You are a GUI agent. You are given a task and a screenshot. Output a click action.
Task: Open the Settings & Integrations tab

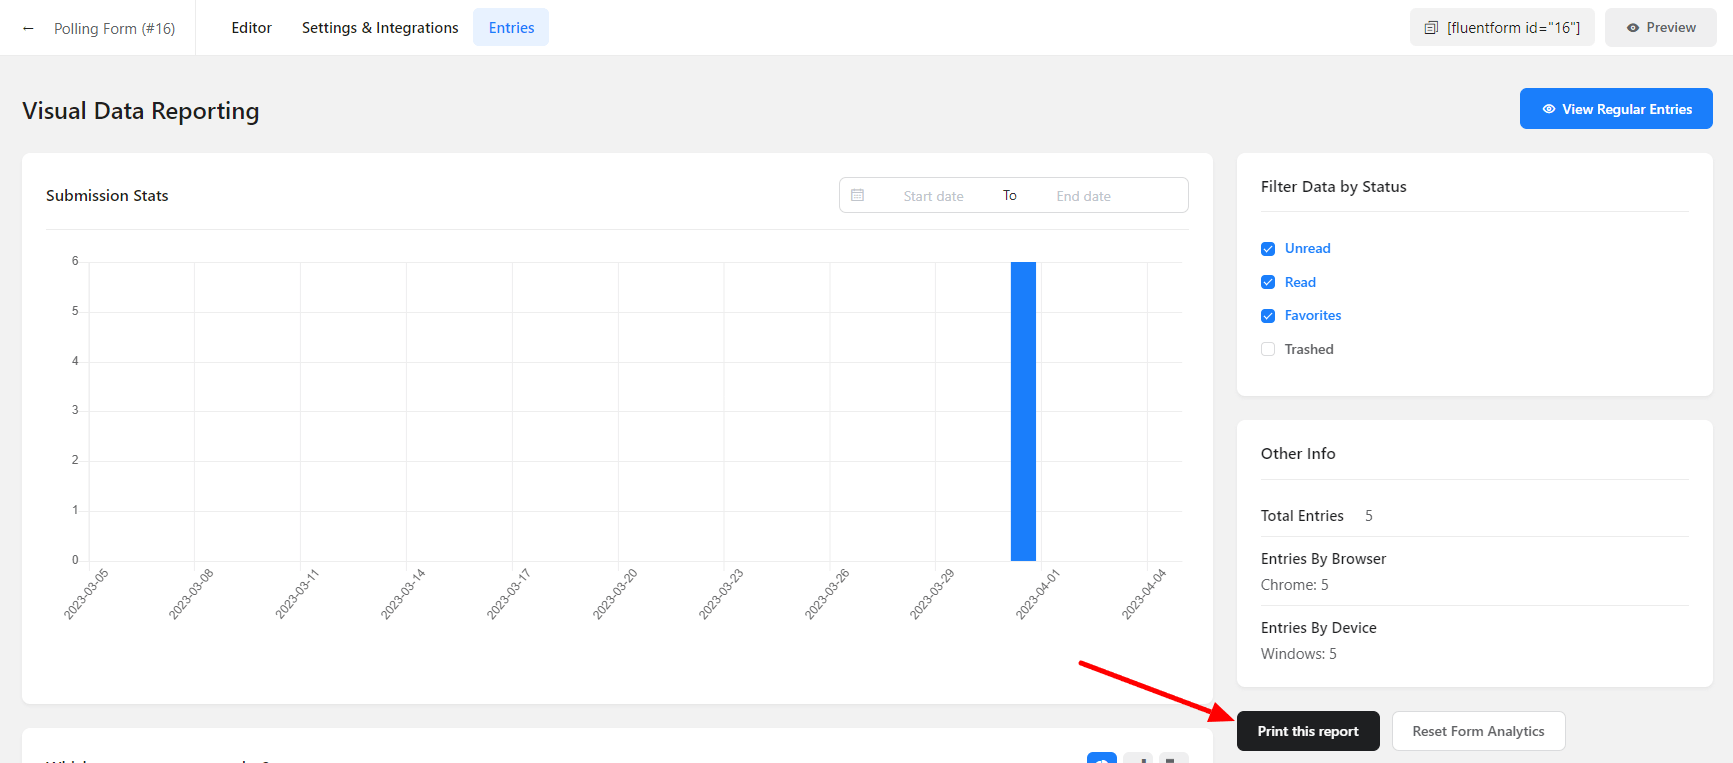click(380, 28)
